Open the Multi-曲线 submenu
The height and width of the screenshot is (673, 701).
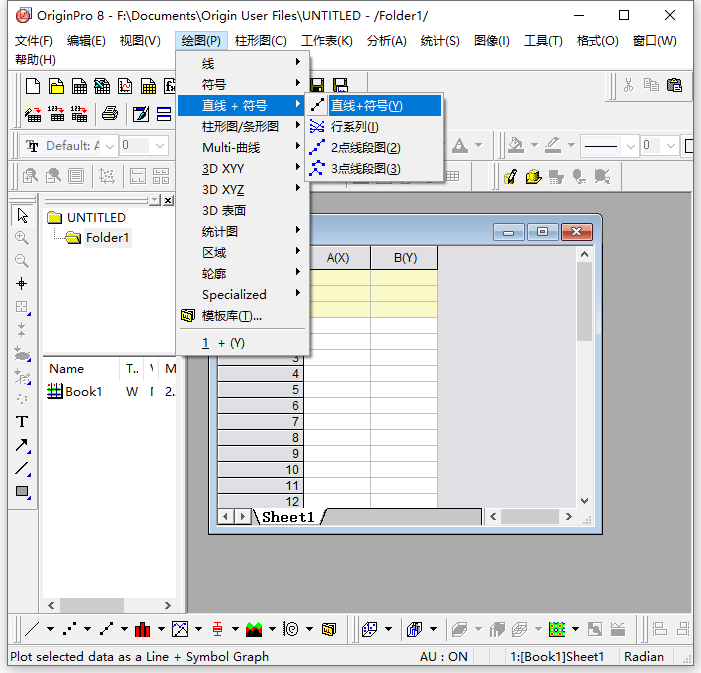243,148
